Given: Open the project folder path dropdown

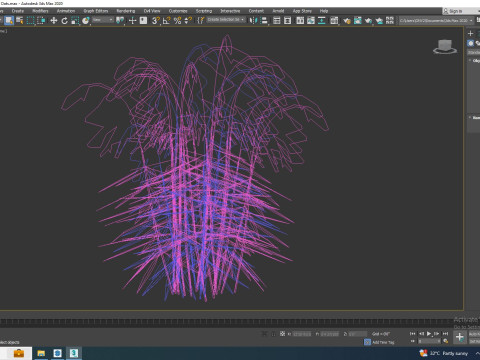Looking at the screenshot, I should click(436, 20).
